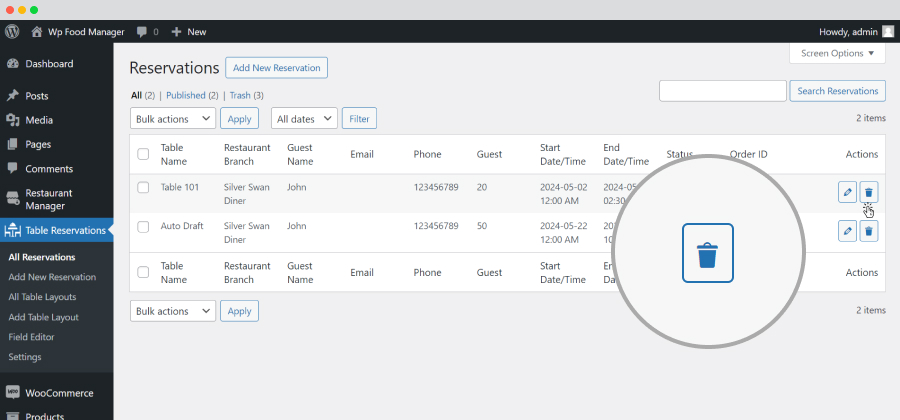The image size is (900, 420).
Task: Click Add New Reservation button
Action: (277, 68)
